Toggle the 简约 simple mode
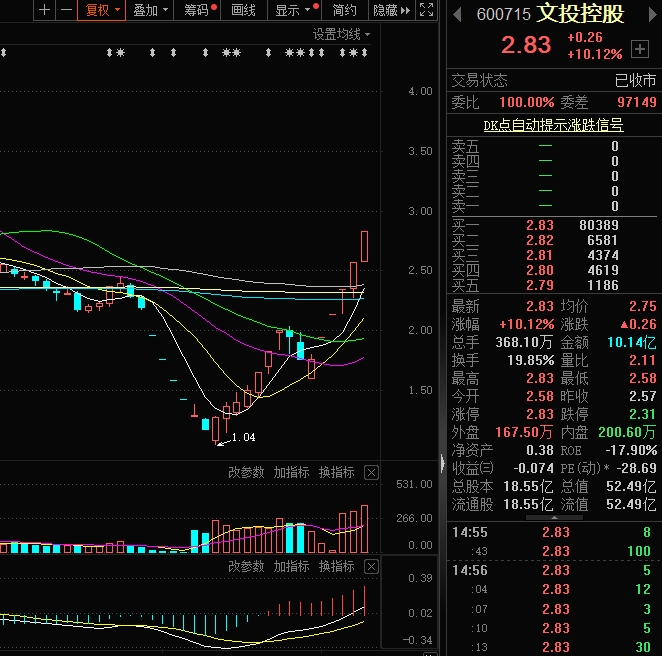The height and width of the screenshot is (656, 662). point(344,10)
